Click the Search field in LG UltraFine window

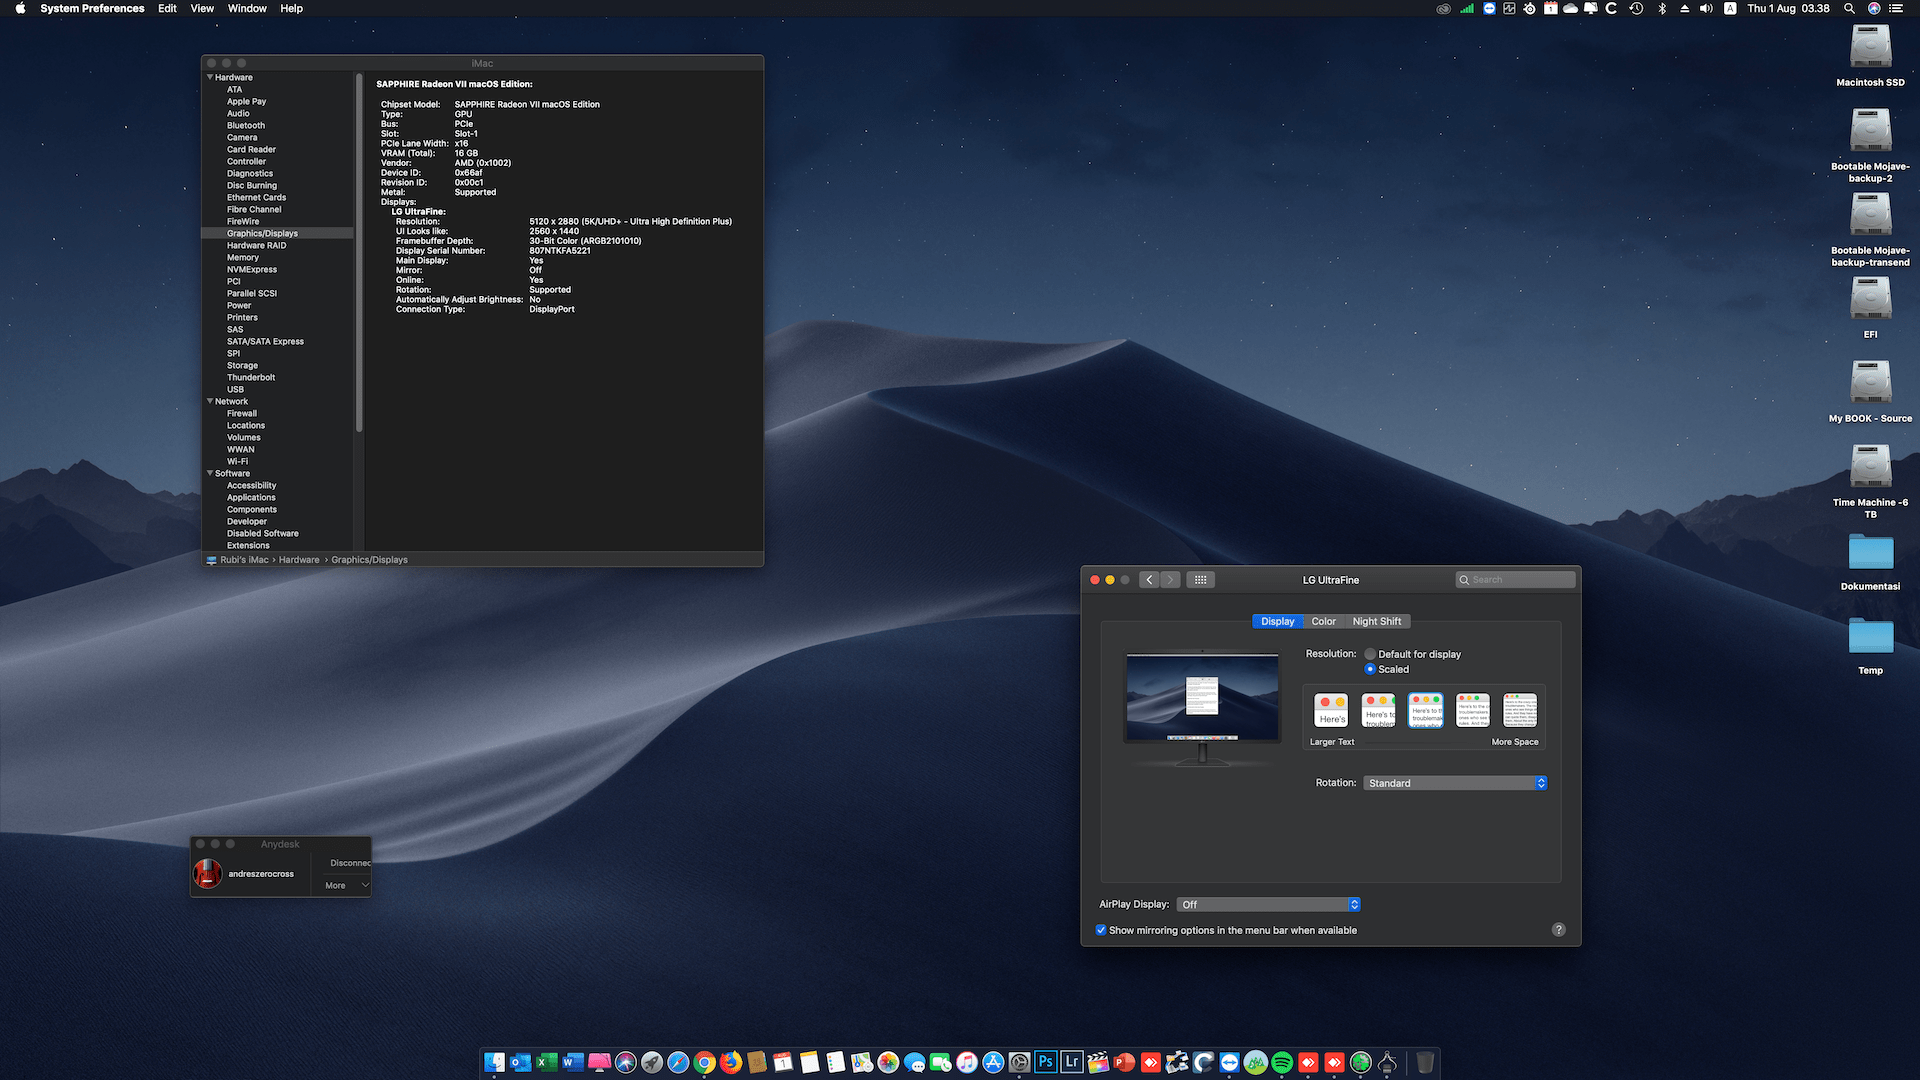[x=1515, y=580]
